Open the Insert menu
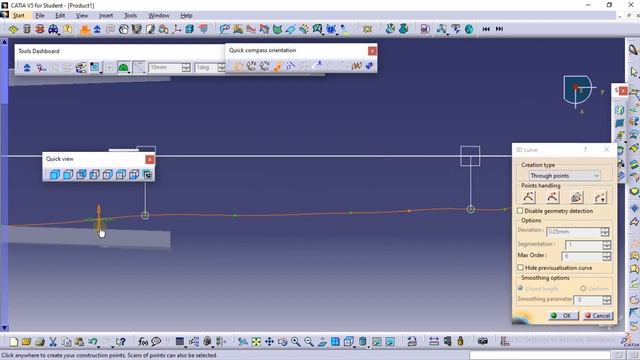The image size is (640, 360). (106, 16)
